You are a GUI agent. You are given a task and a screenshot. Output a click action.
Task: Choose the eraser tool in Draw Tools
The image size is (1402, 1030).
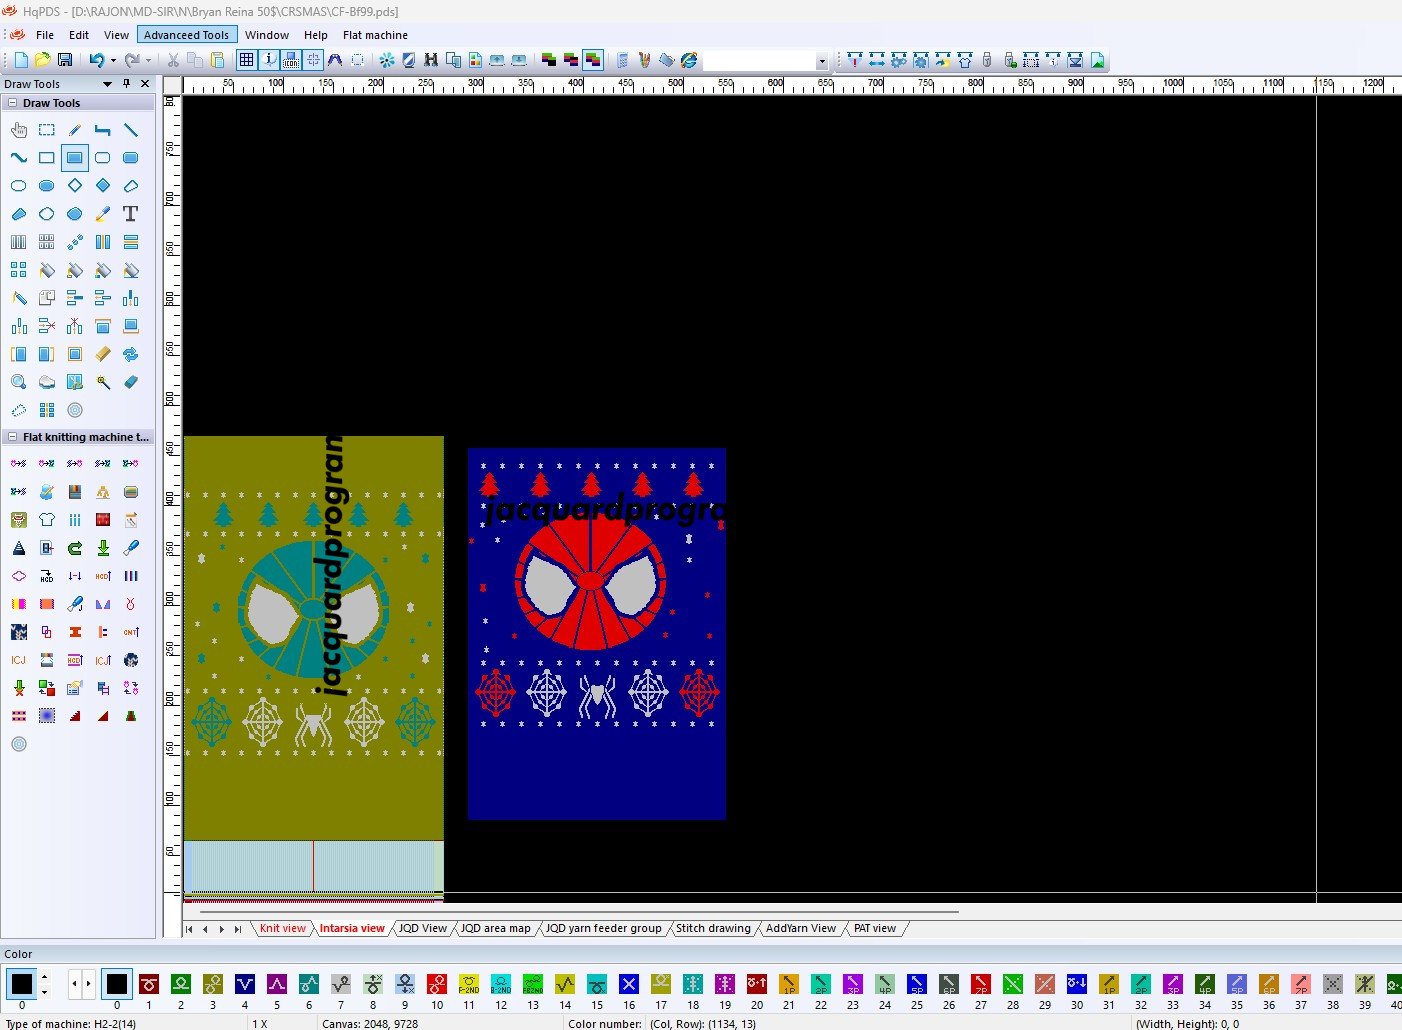(130, 382)
